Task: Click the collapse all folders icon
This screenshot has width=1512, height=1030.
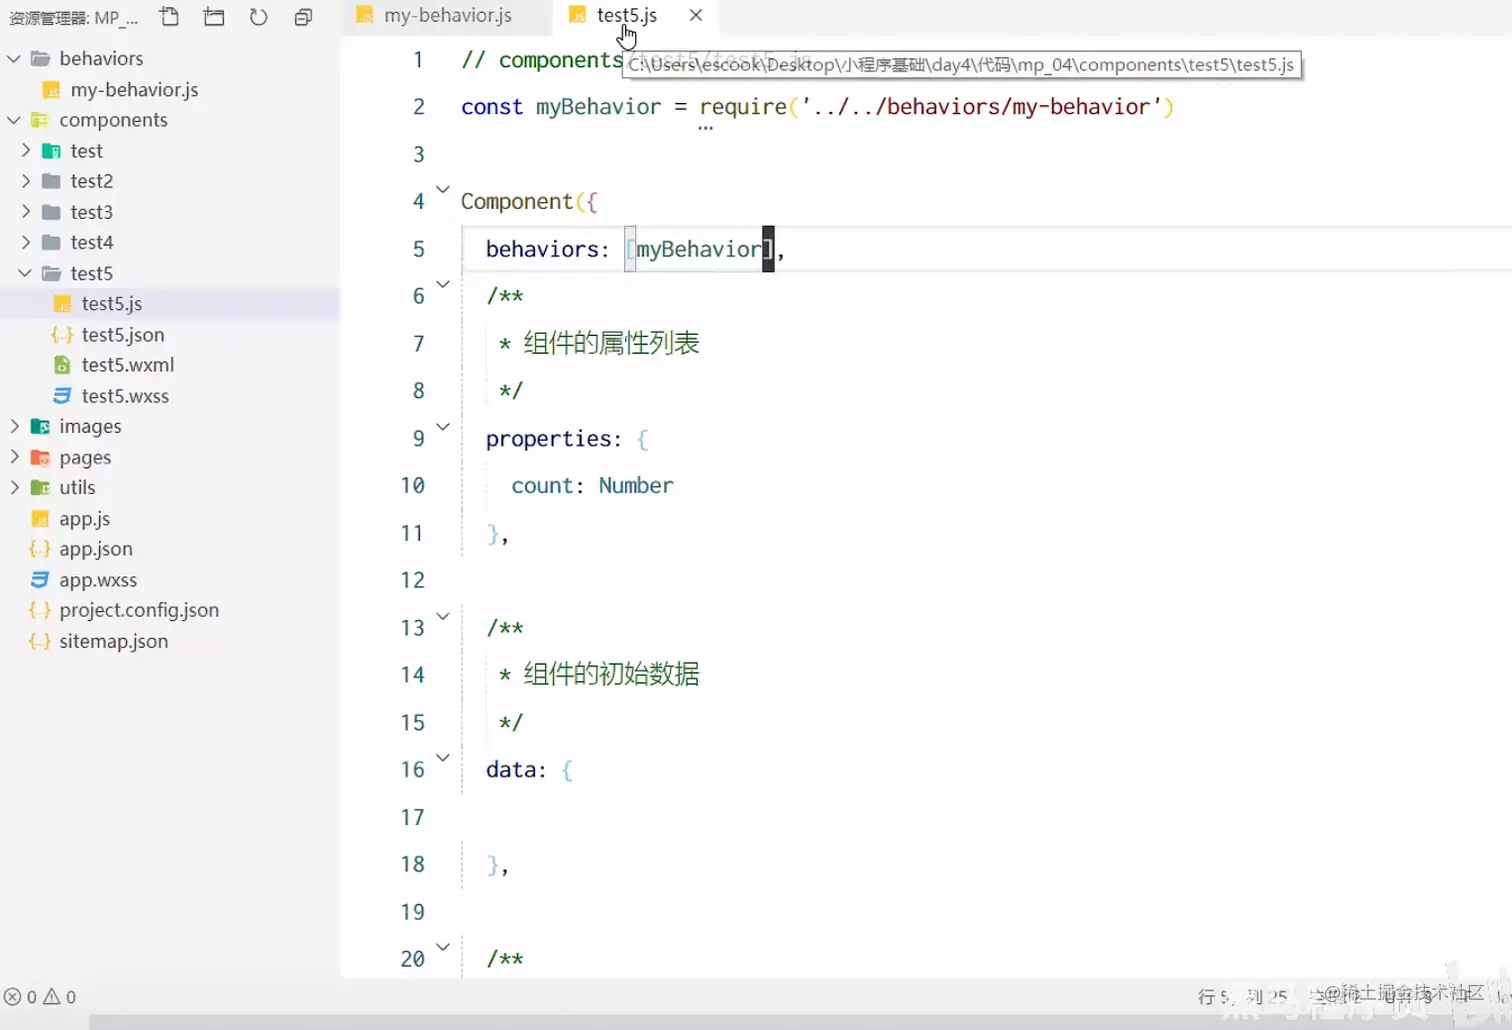Action: 303,17
